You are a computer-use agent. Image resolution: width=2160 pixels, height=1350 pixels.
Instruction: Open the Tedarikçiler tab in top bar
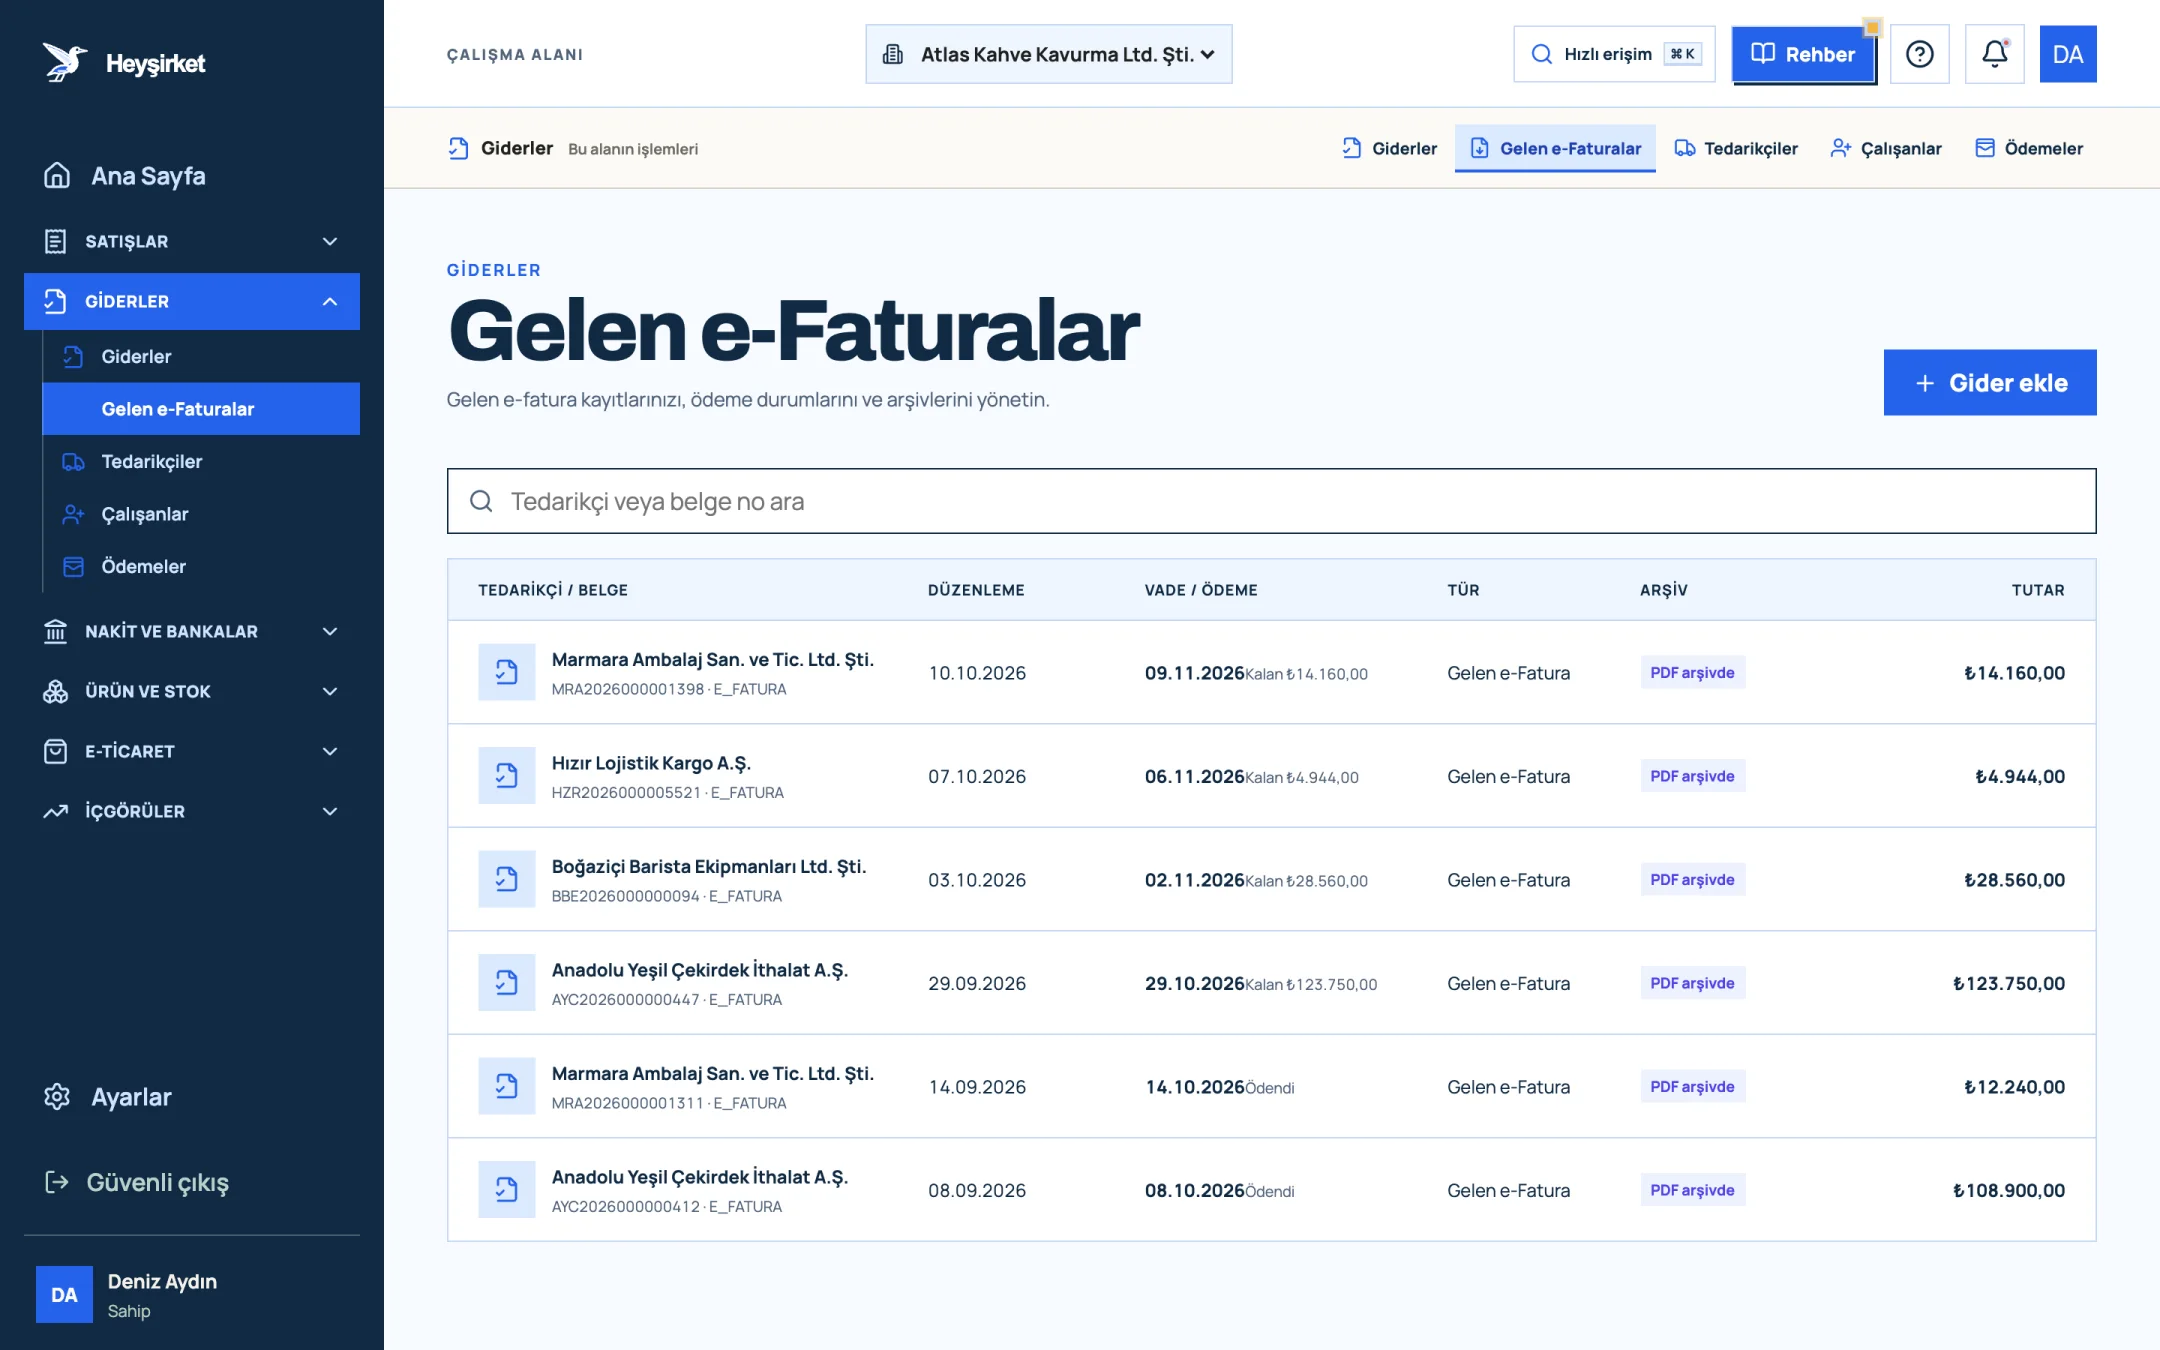click(x=1736, y=148)
